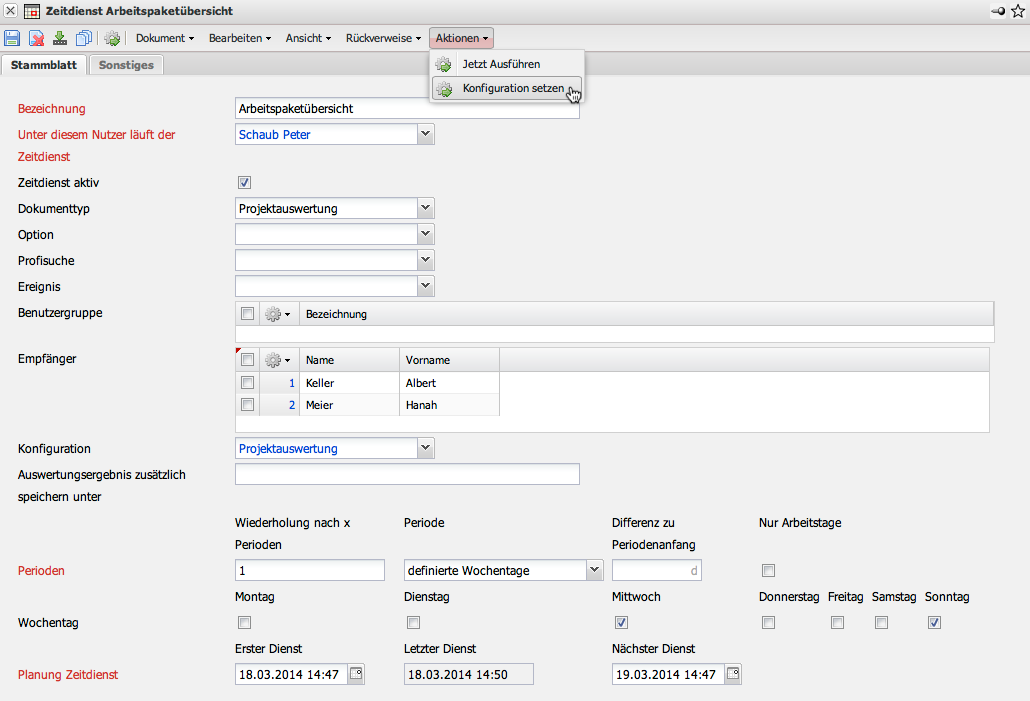The image size is (1030, 701).
Task: Toggle the Zeitdienst aktiv checkbox
Action: click(244, 183)
